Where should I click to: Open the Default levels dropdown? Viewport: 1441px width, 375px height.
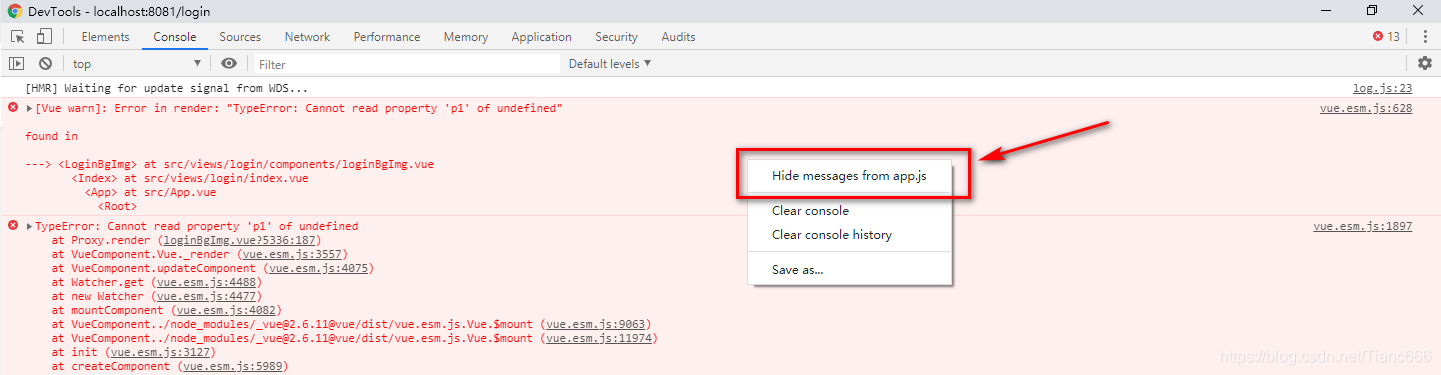(x=610, y=63)
